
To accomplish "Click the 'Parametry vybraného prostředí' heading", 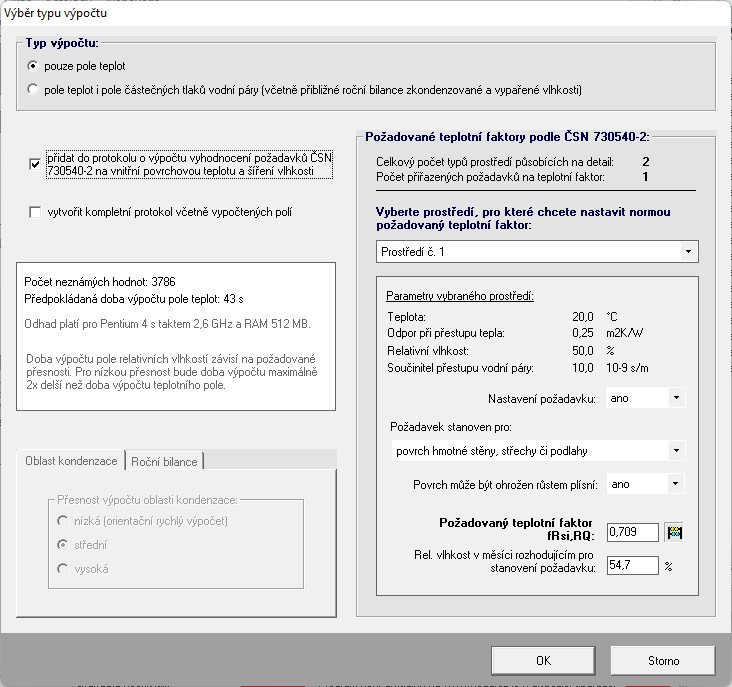I will click(x=460, y=296).
